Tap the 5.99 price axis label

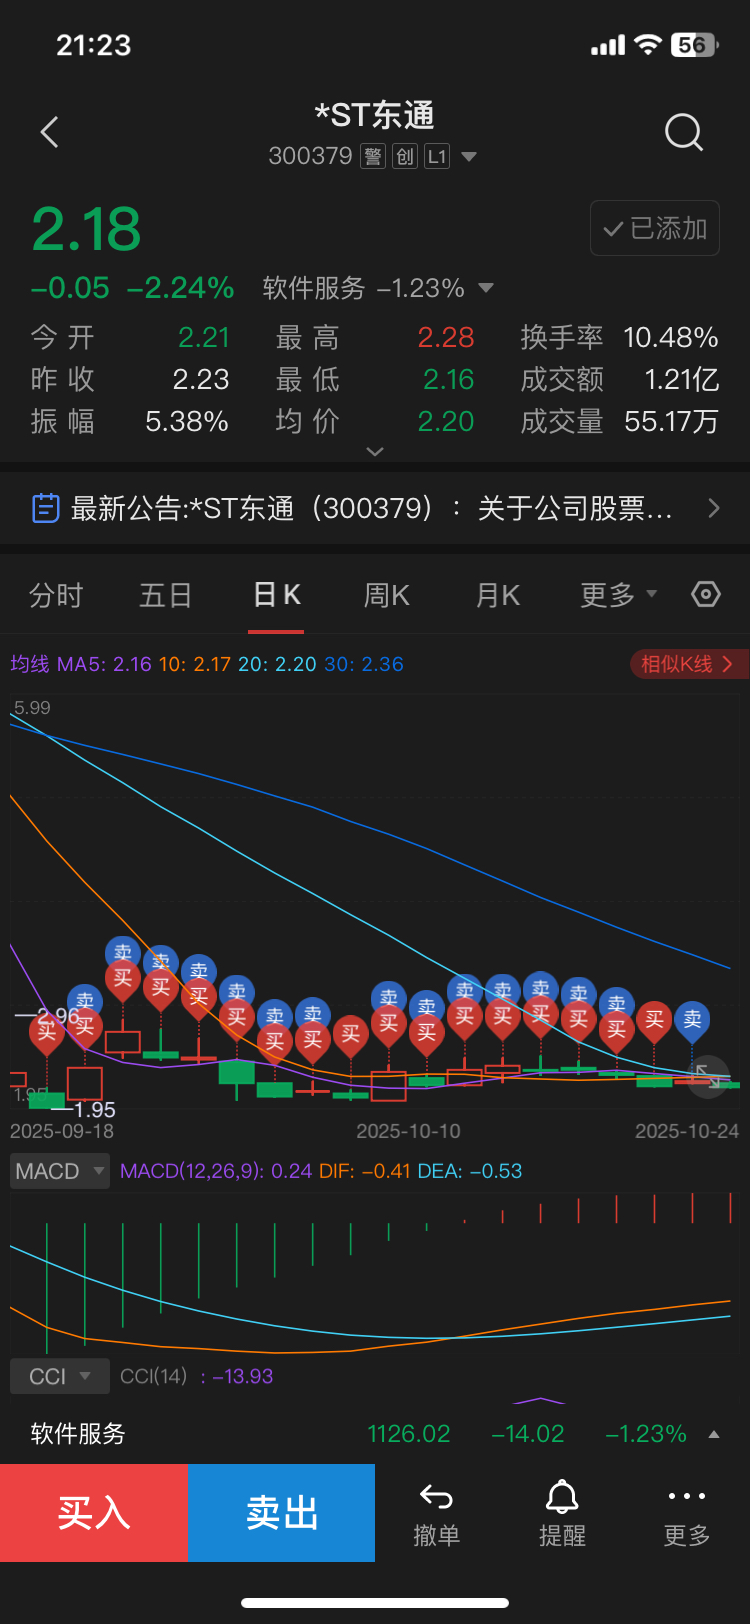point(32,707)
